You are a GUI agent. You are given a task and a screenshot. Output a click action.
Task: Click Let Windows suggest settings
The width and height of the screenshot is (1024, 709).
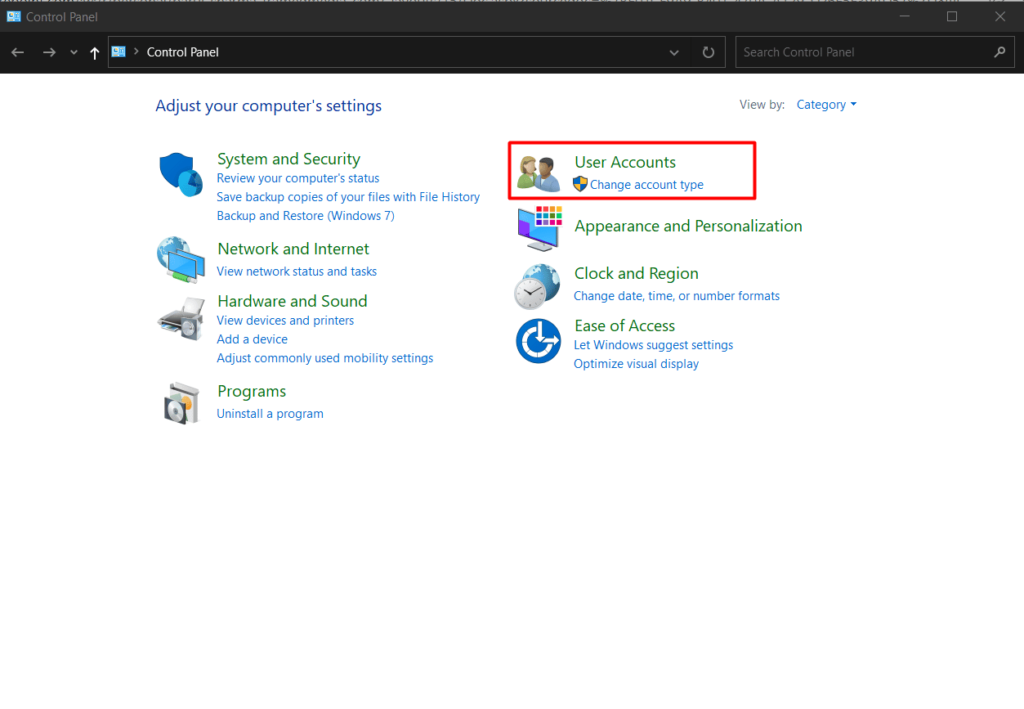(x=653, y=345)
